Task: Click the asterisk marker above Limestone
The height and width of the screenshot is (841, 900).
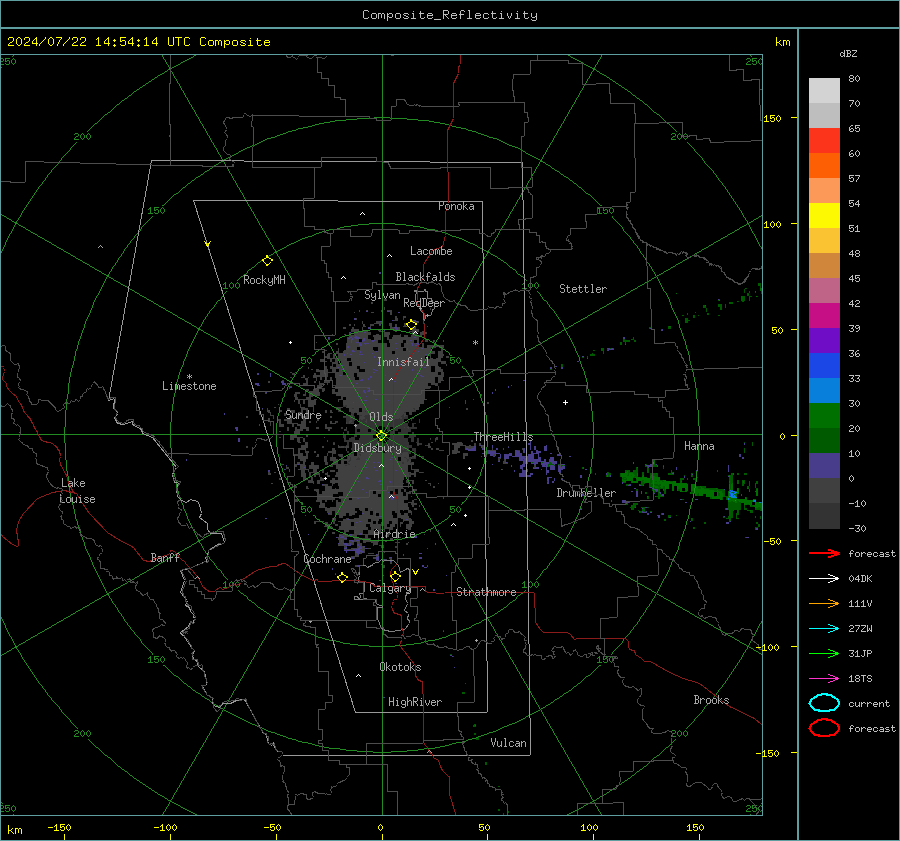Action: pos(189,377)
